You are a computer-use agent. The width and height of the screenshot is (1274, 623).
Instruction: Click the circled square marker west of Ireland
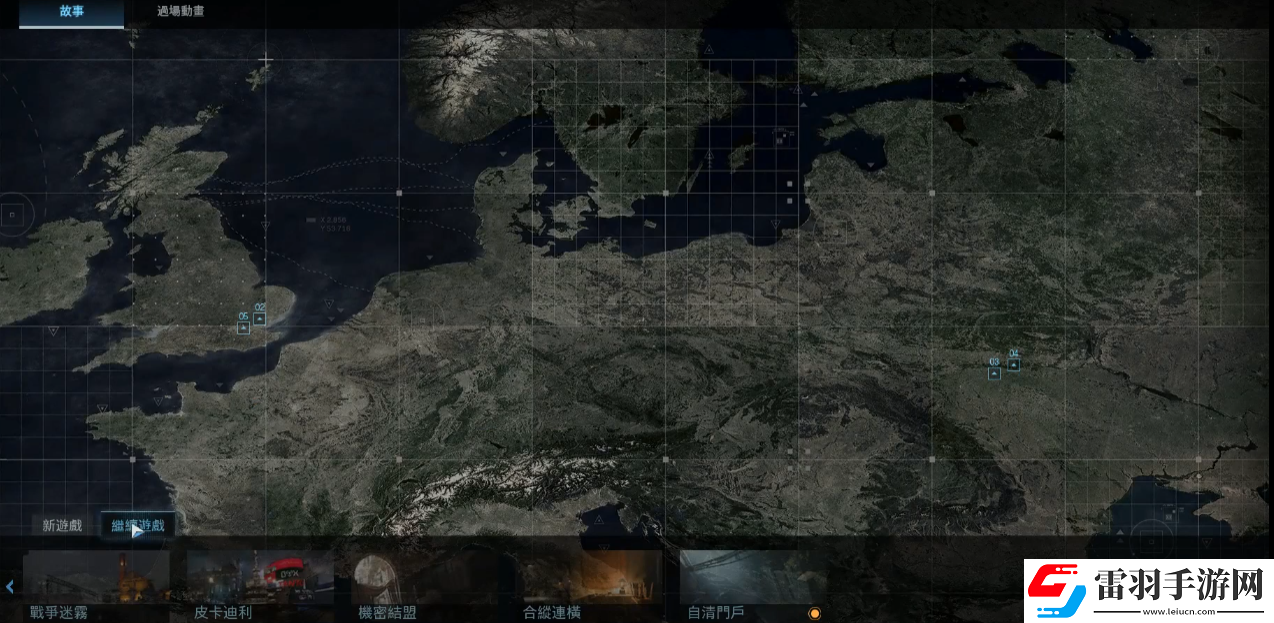tap(12, 213)
